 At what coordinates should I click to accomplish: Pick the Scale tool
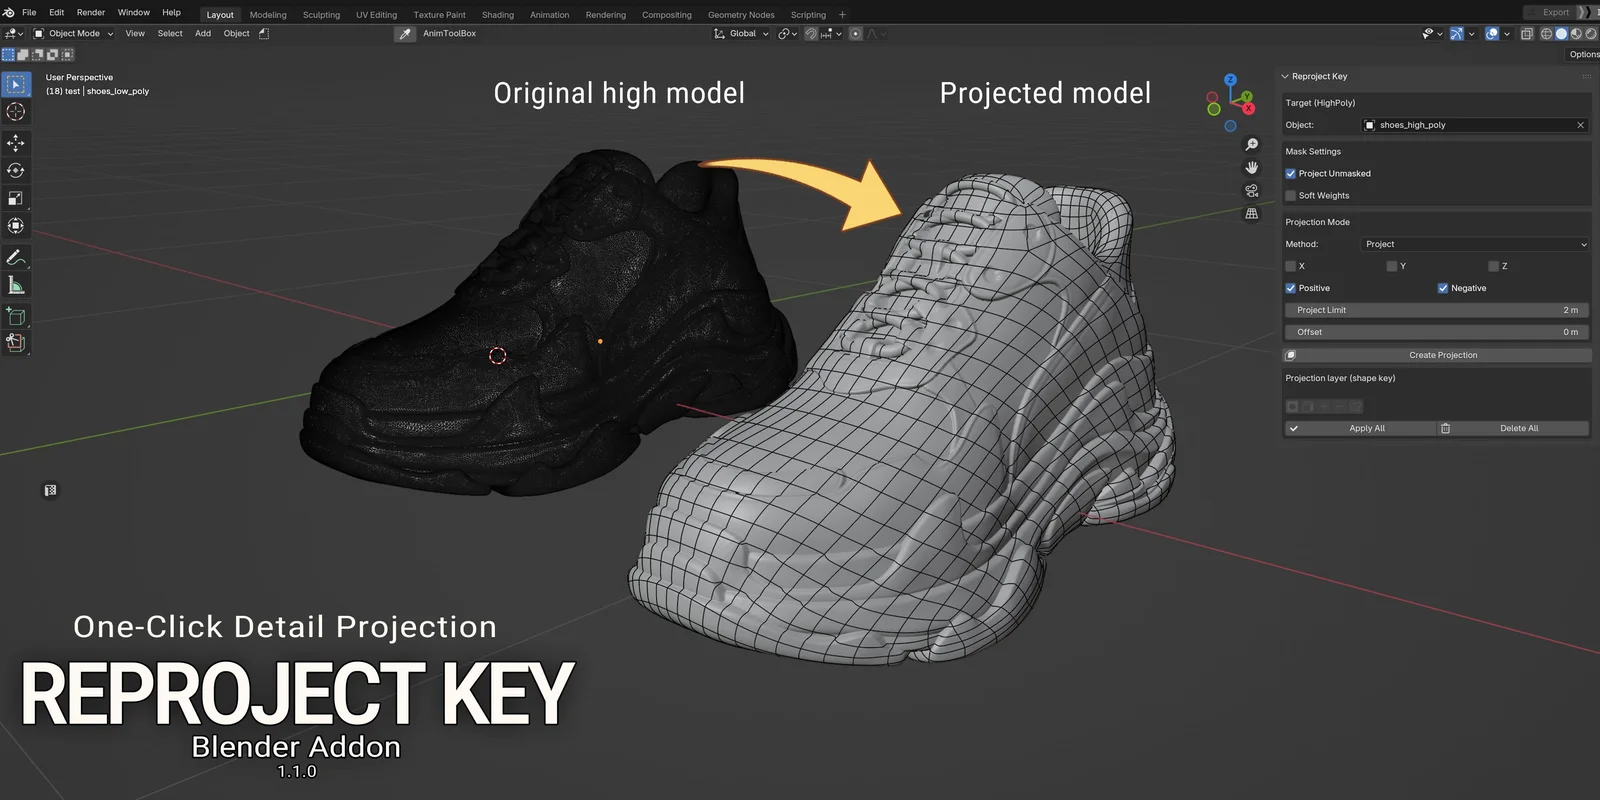[x=16, y=198]
